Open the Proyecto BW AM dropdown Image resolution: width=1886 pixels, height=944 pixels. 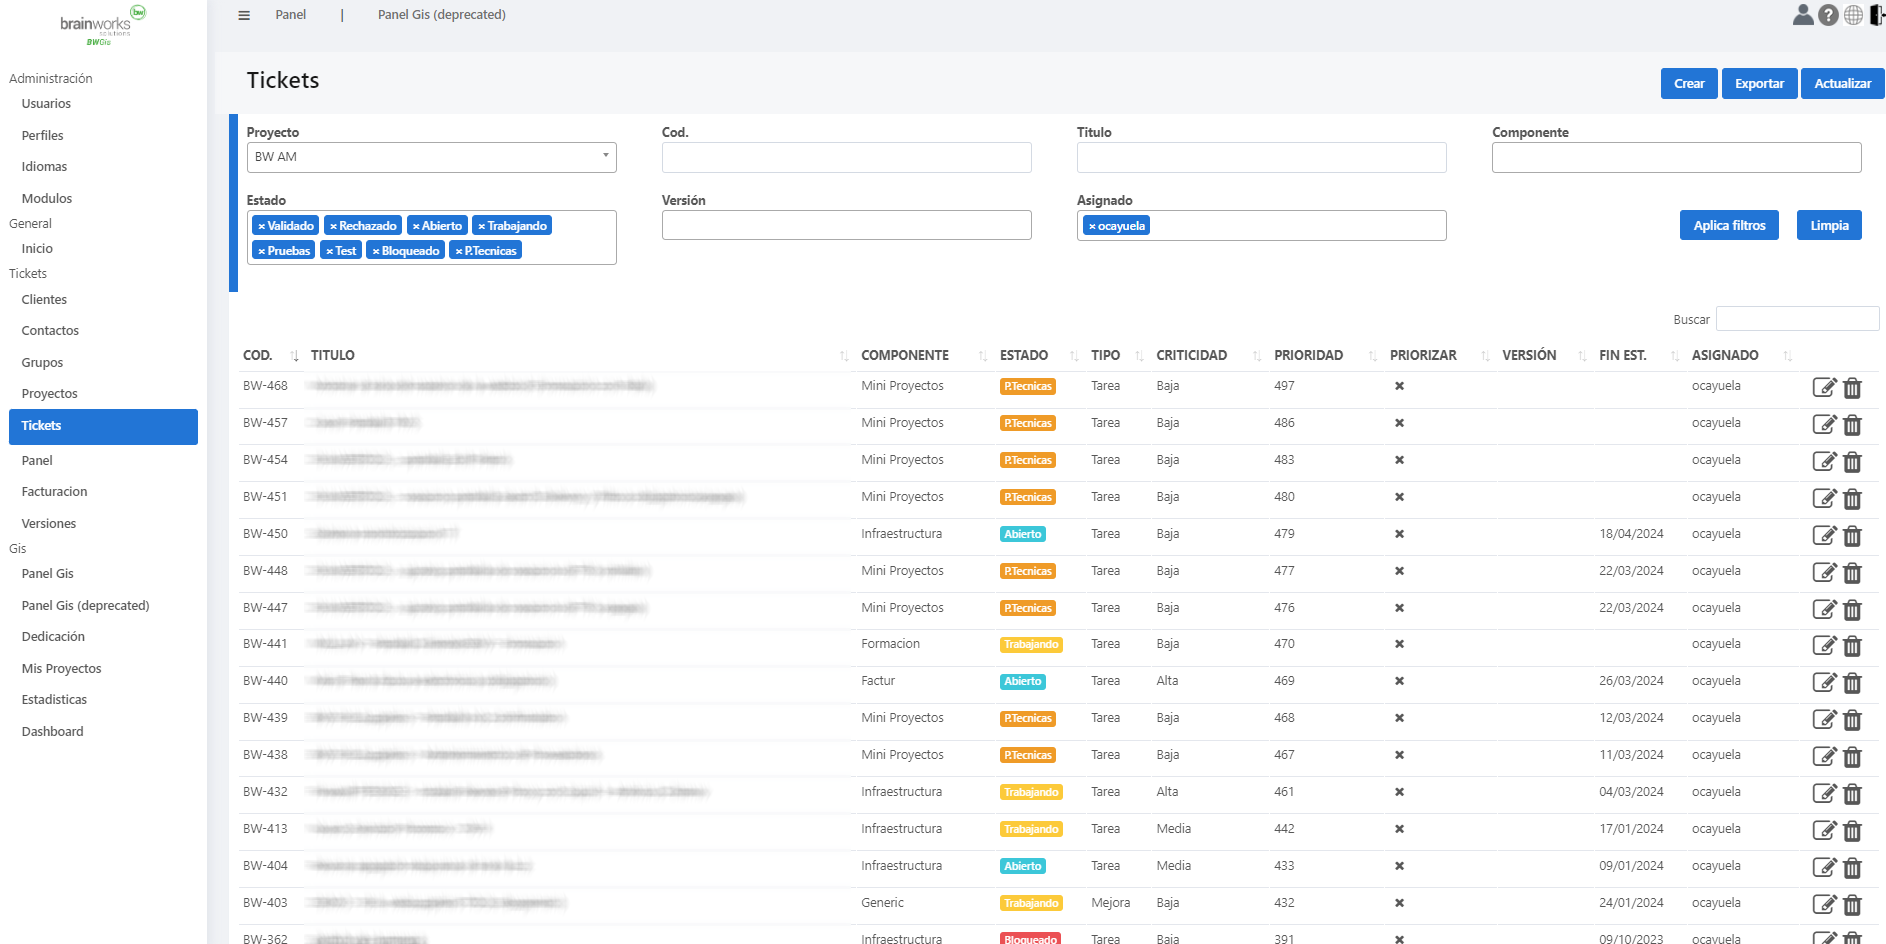431,157
